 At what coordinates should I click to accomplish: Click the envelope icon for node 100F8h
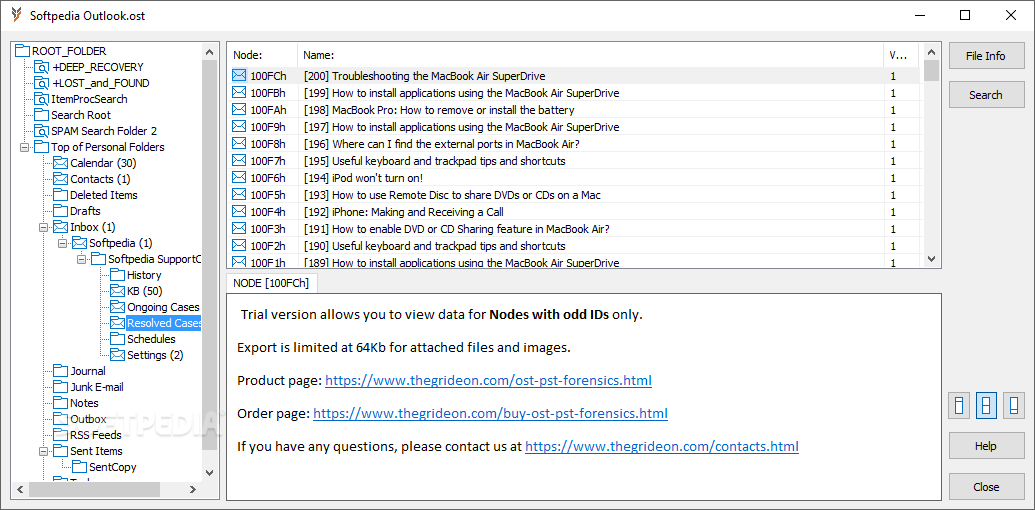239,144
